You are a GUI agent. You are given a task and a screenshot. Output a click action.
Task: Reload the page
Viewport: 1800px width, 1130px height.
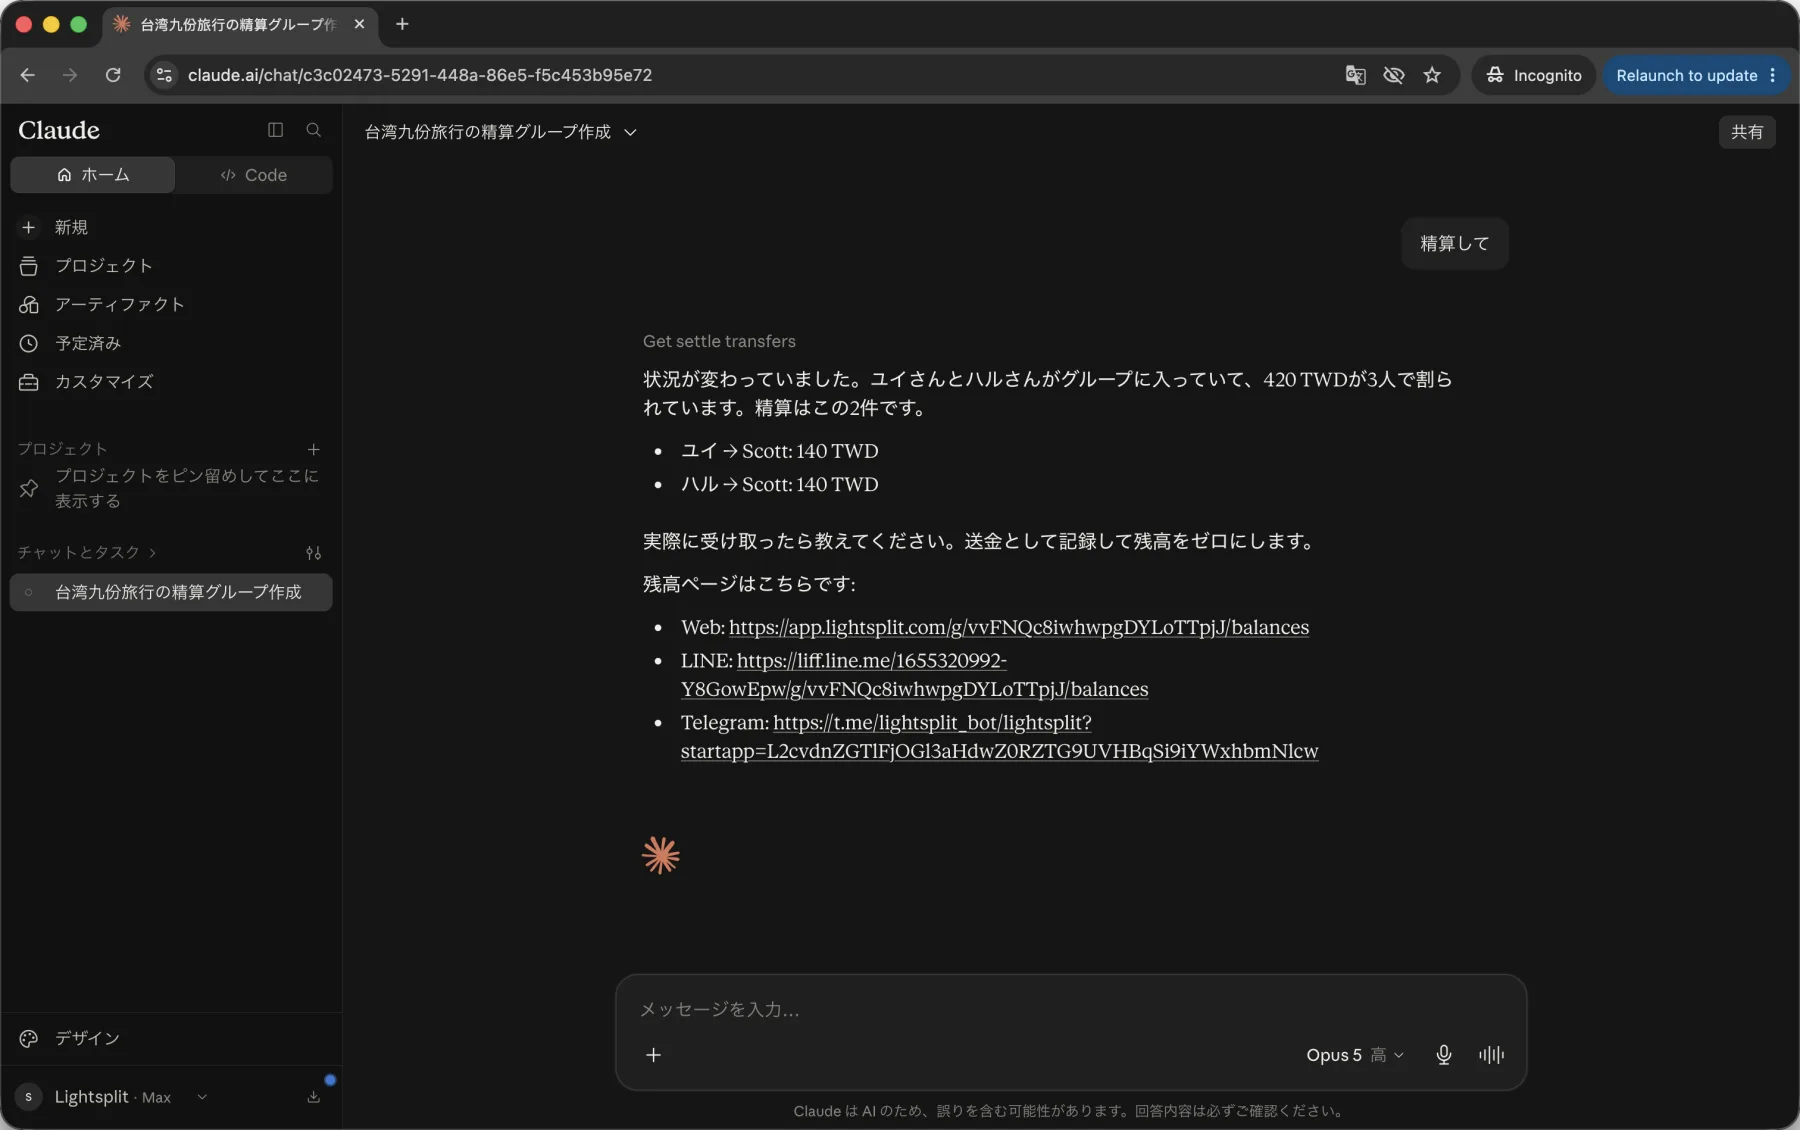pyautogui.click(x=113, y=75)
